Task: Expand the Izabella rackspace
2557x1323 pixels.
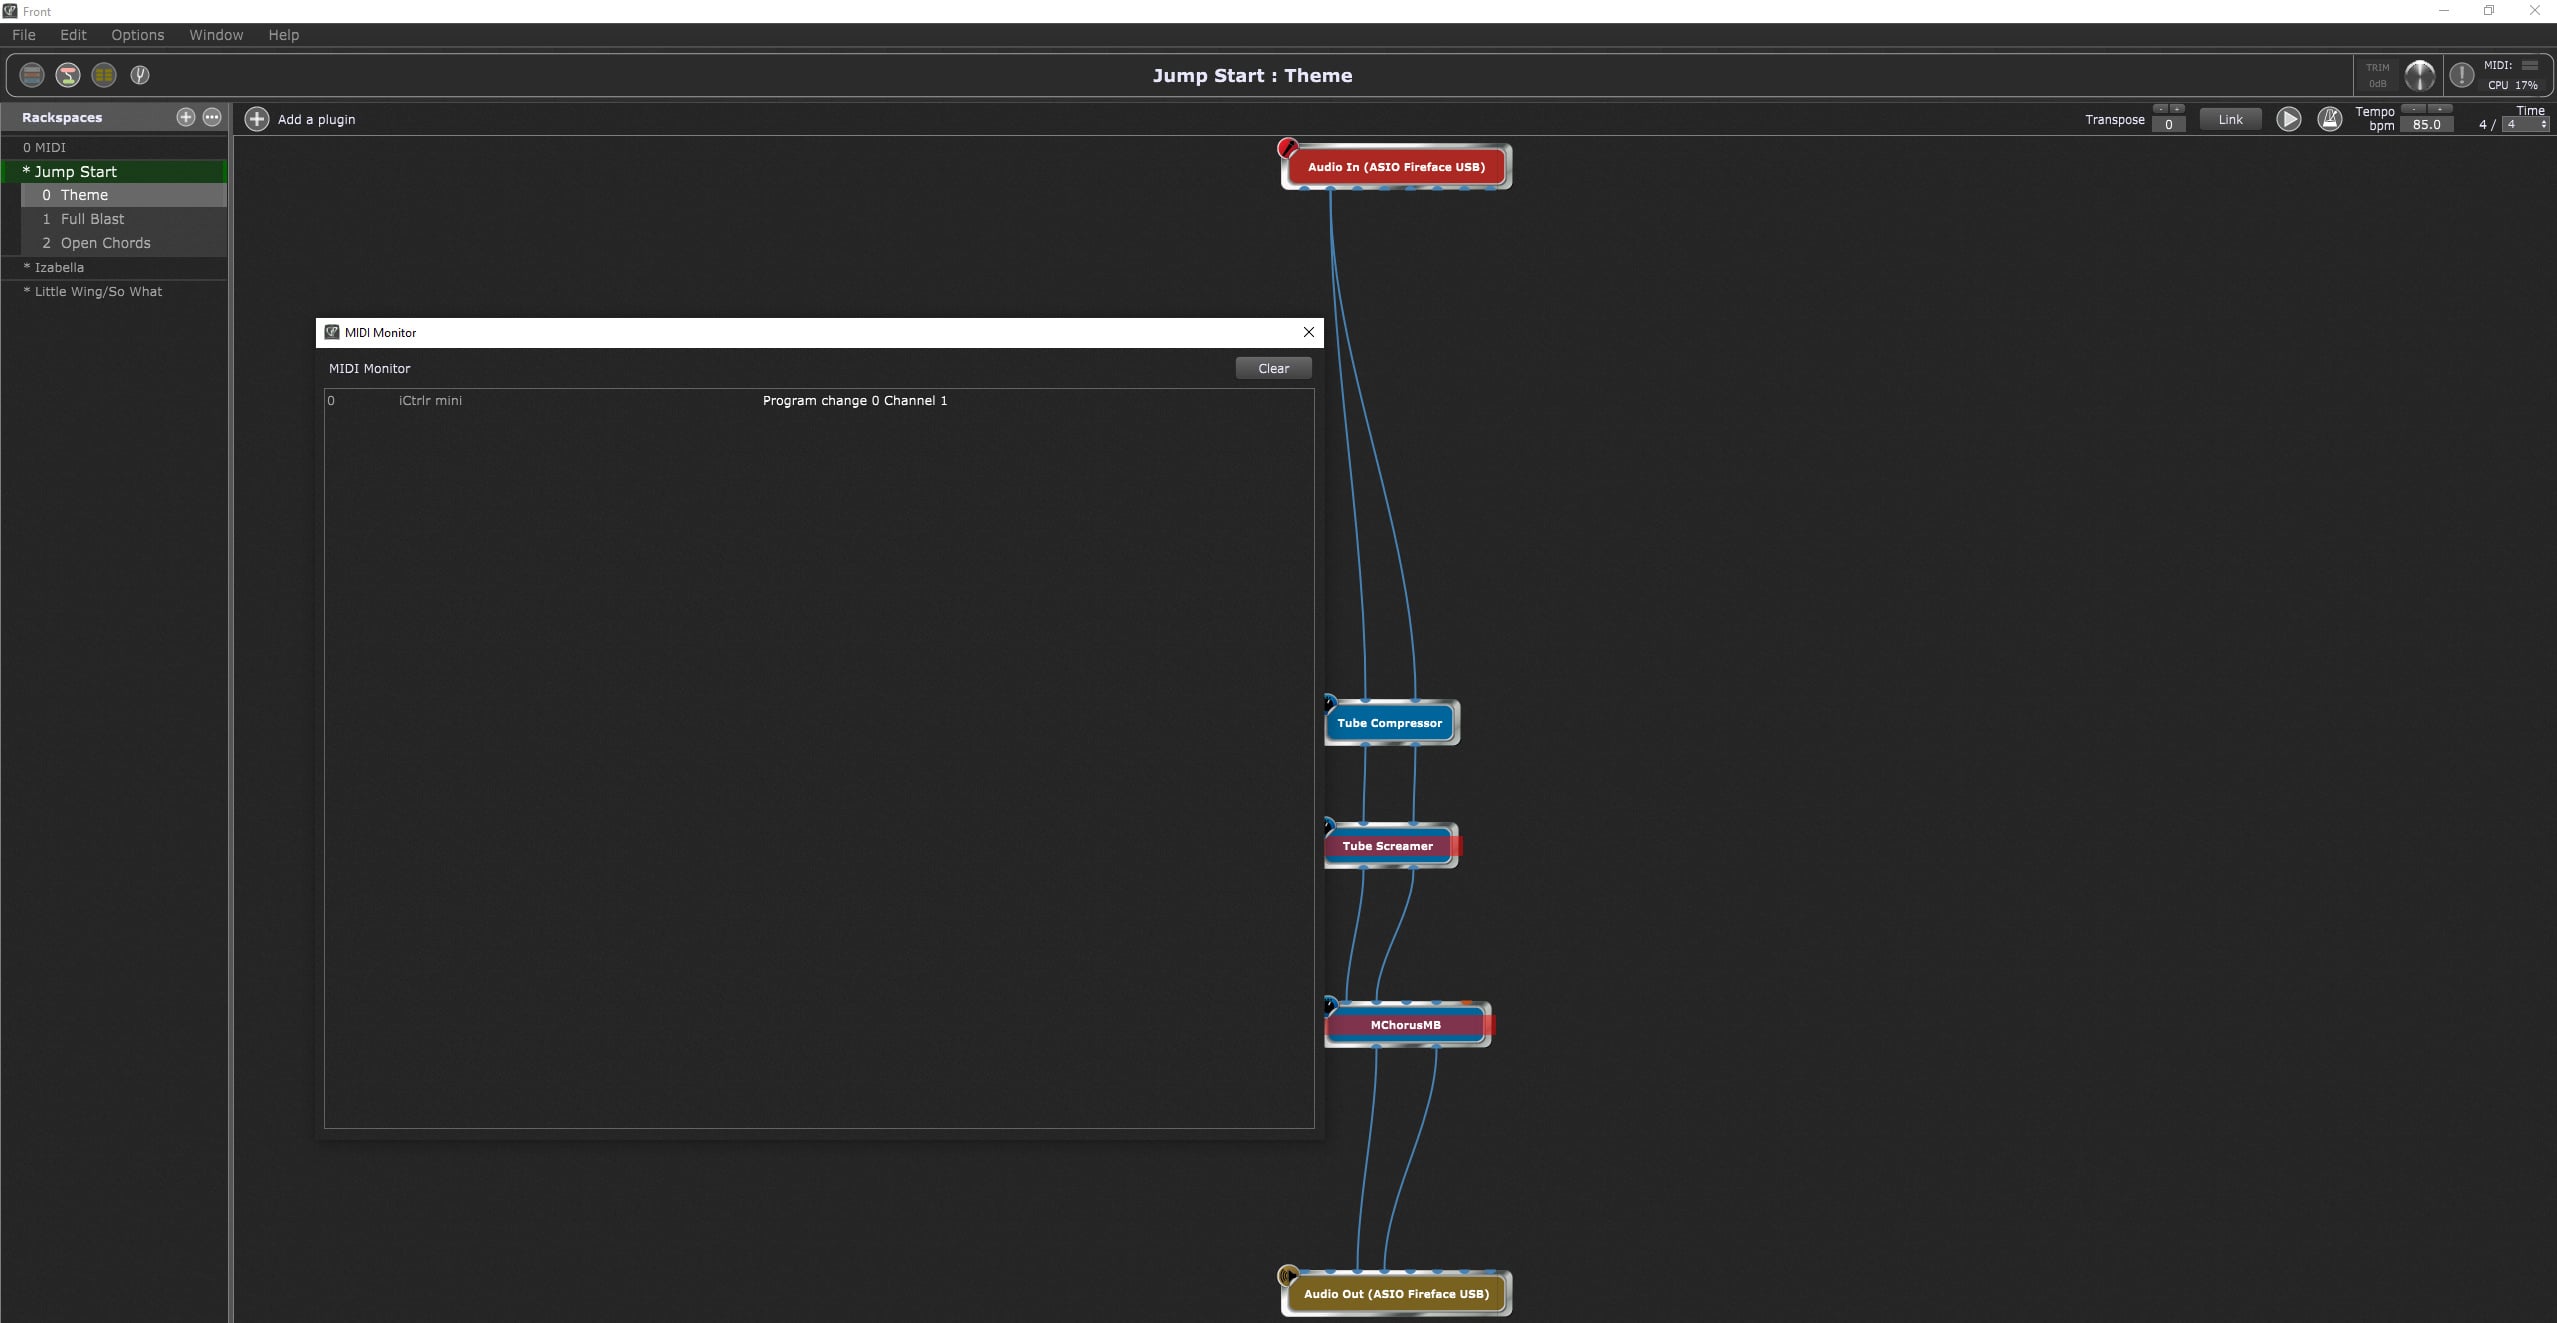Action: (27, 267)
